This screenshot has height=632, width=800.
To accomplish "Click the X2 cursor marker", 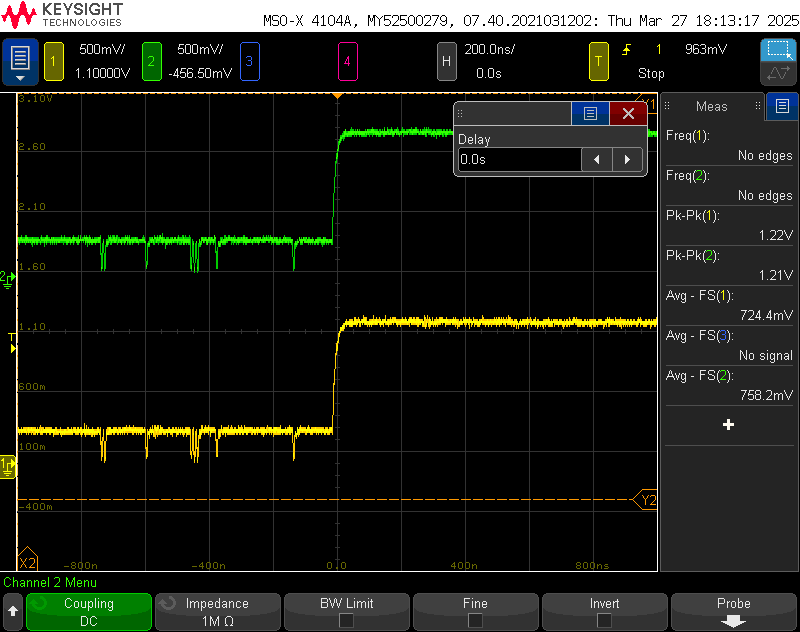I will (27, 560).
